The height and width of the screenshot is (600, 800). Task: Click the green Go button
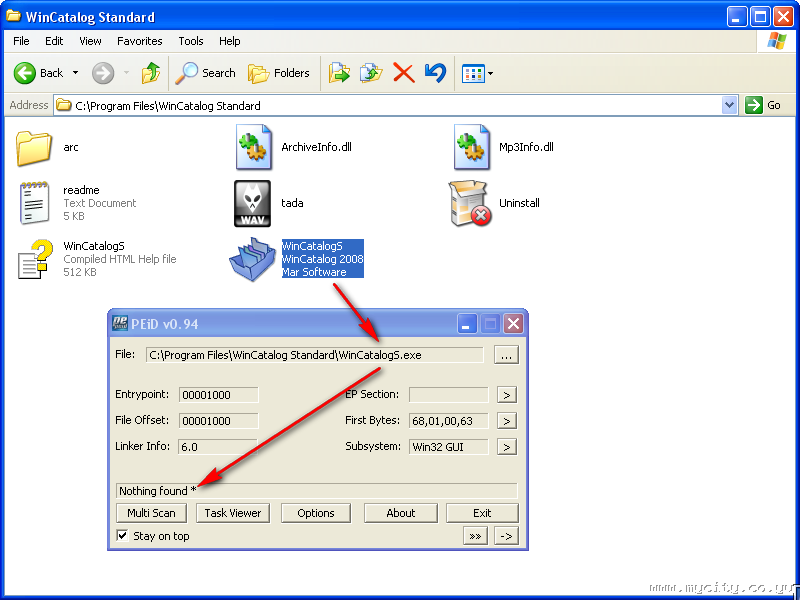763,105
